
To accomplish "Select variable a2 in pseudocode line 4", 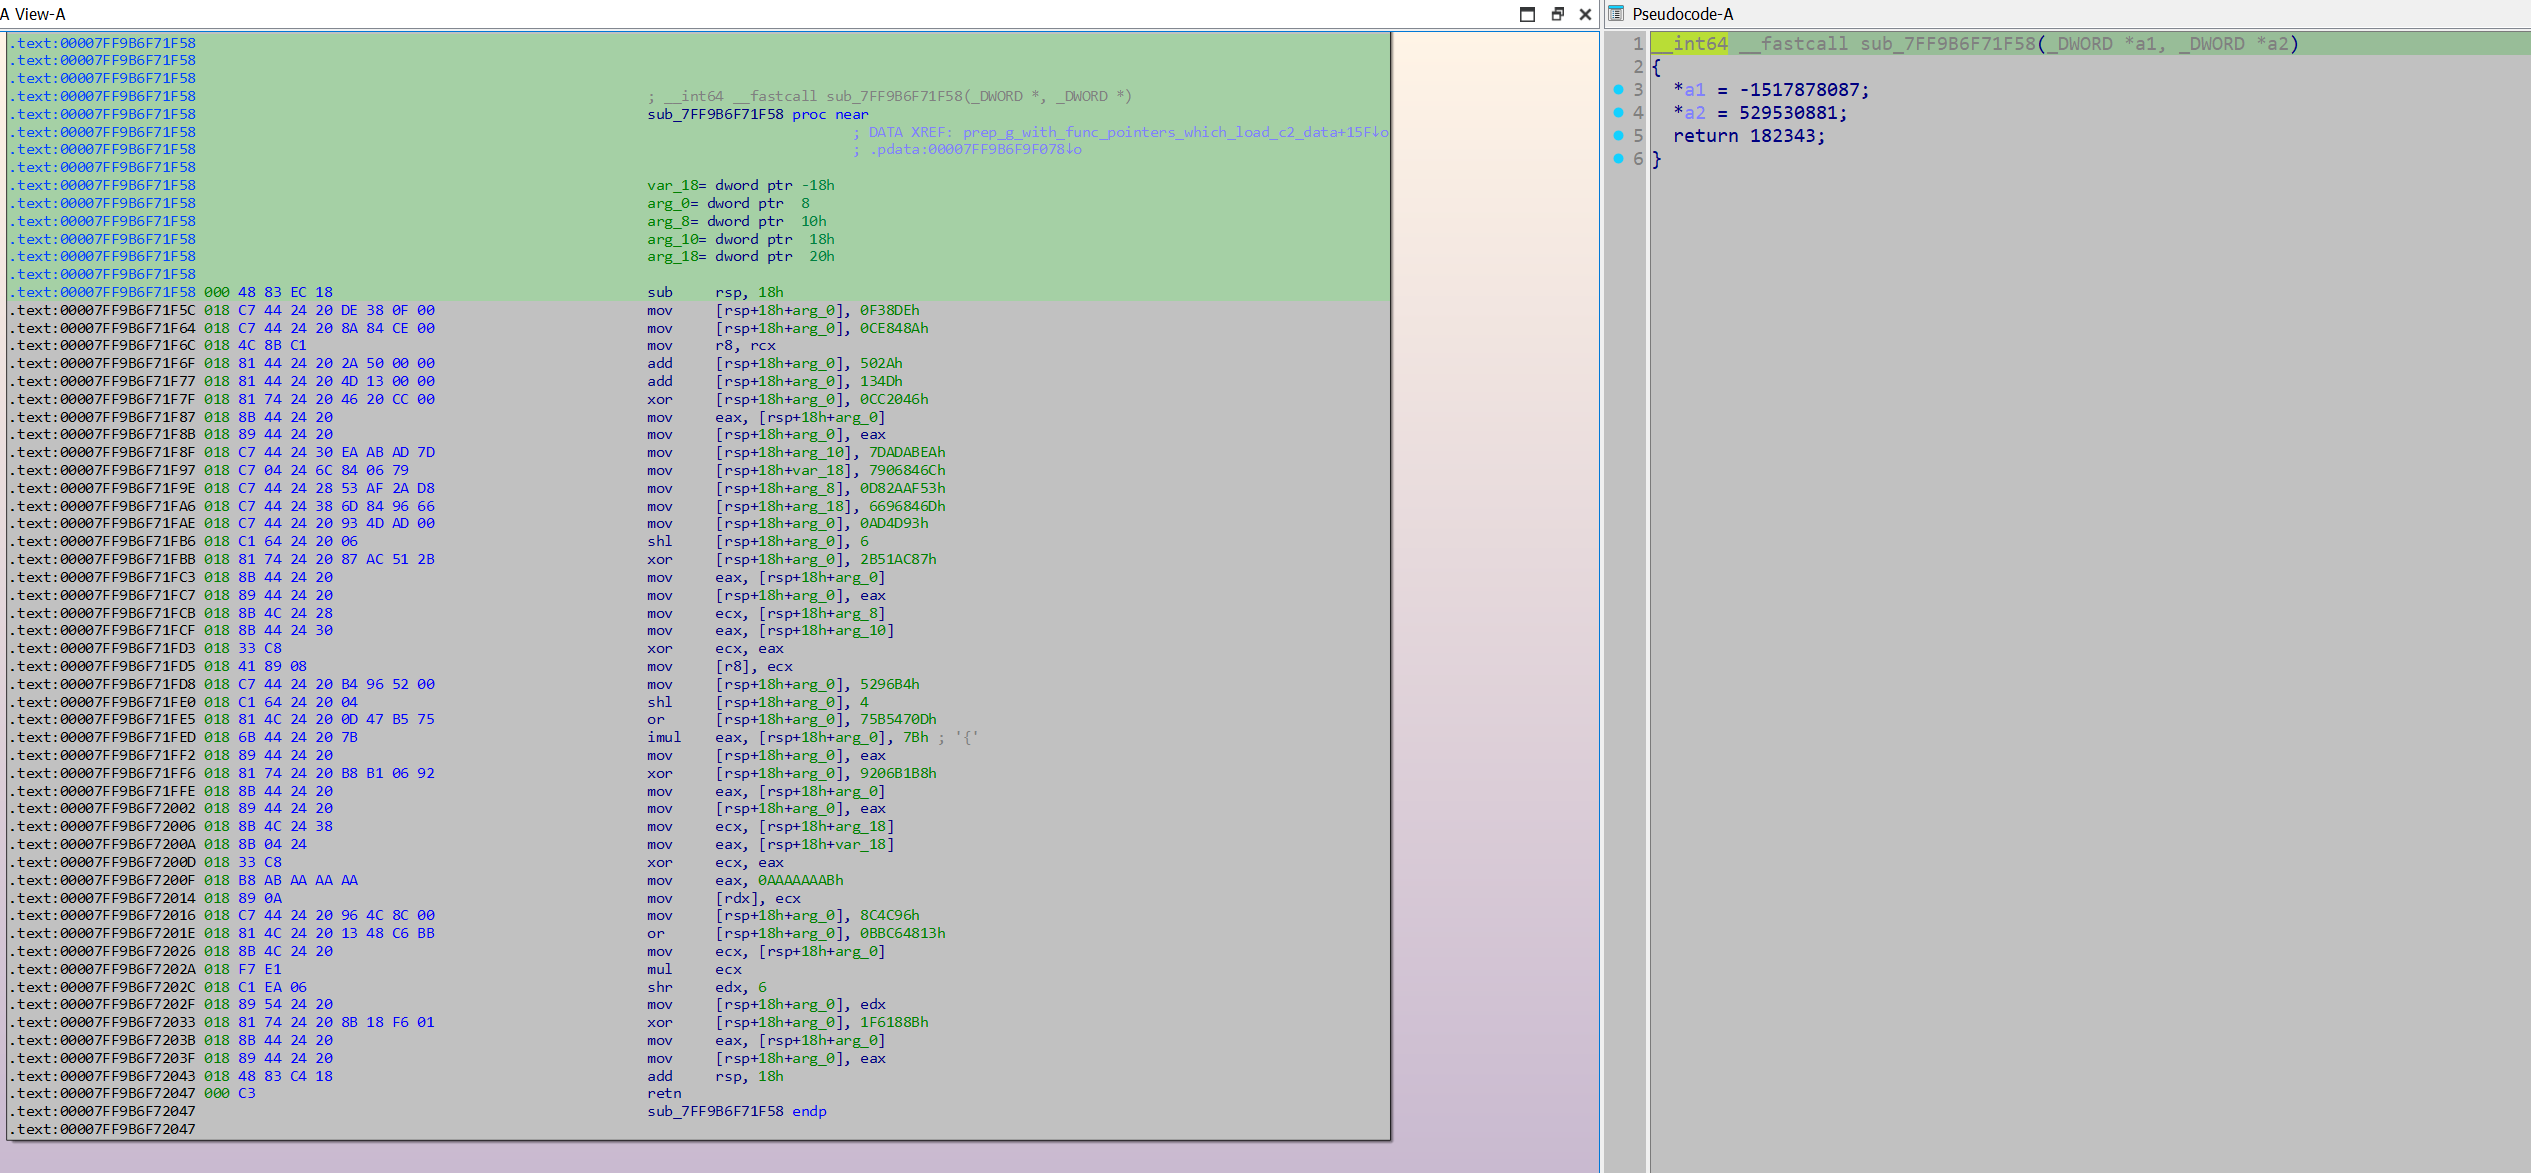I will point(1694,113).
